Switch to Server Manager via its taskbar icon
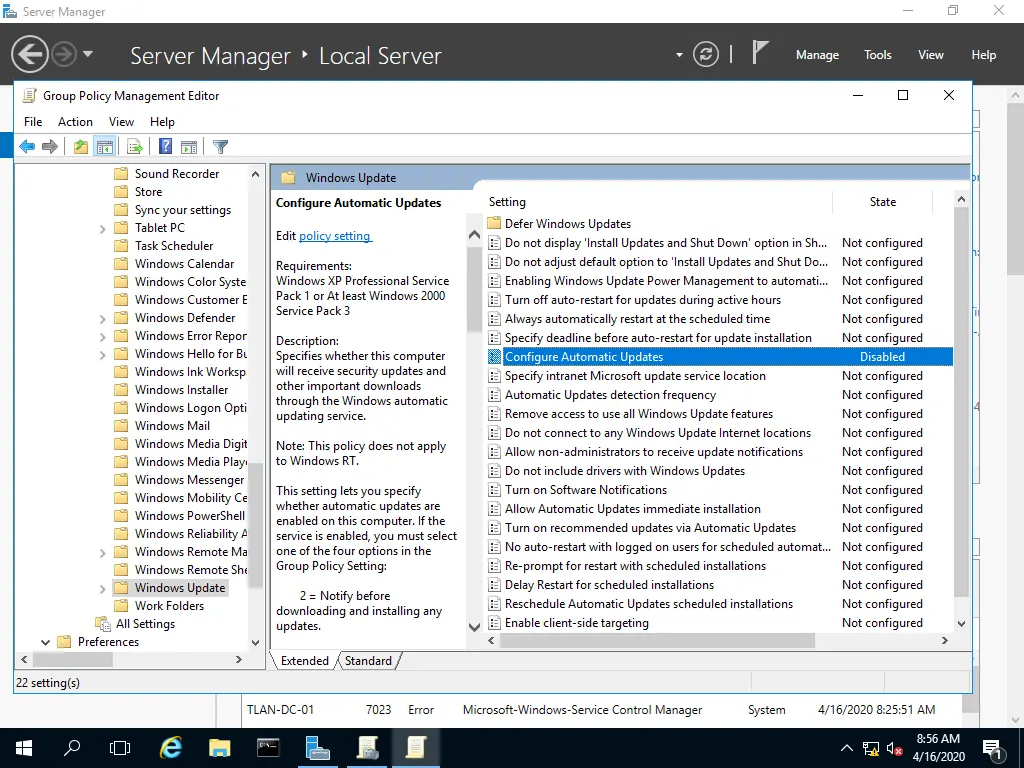The width and height of the screenshot is (1024, 768). coord(317,748)
